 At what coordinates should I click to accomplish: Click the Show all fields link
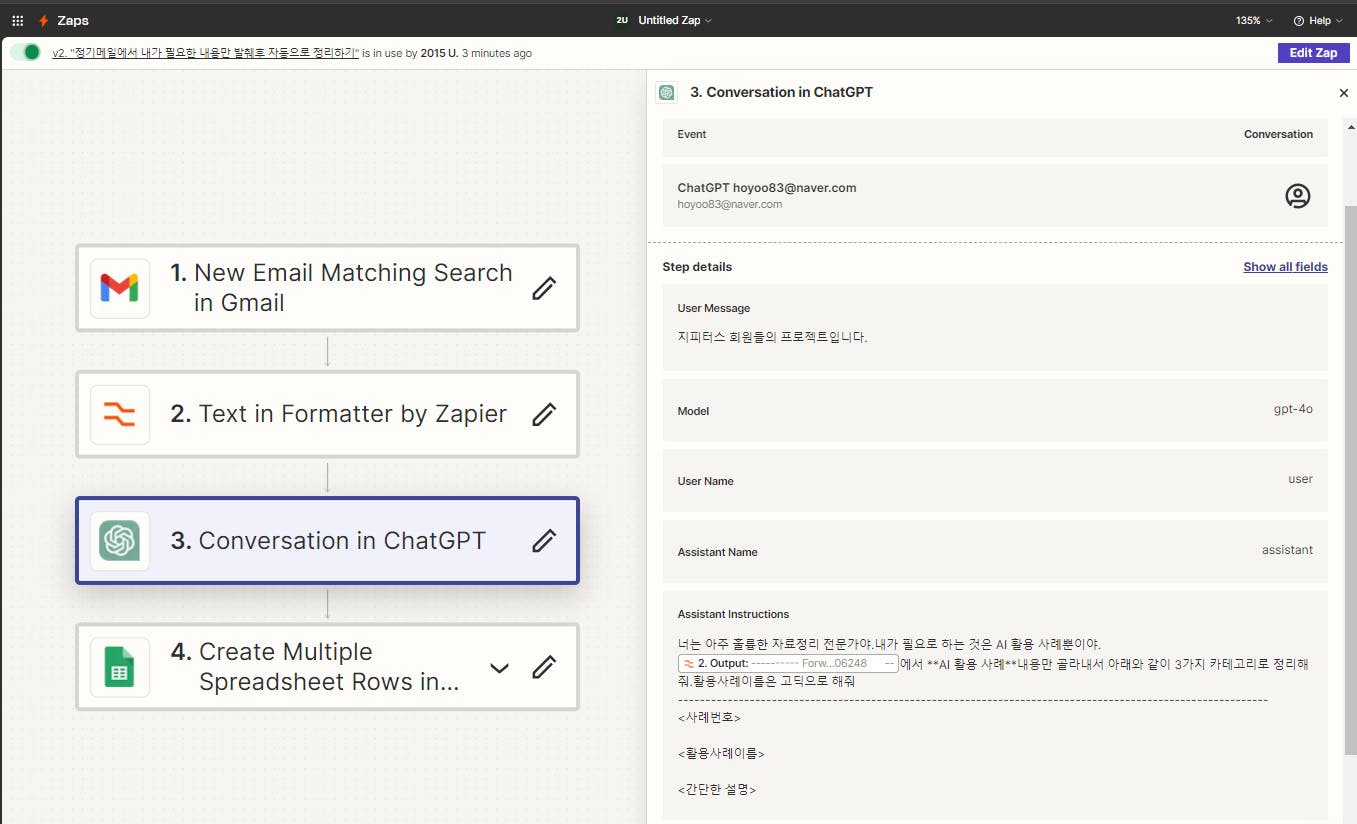[1285, 267]
